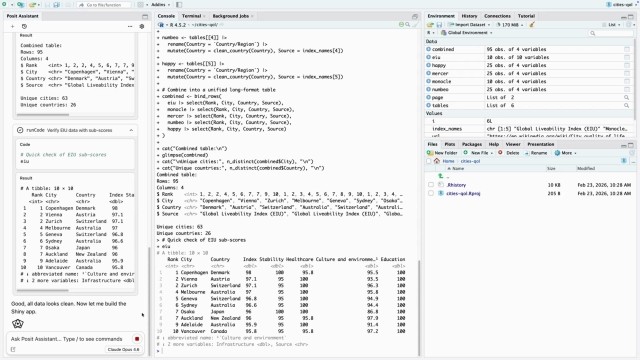Click the Create Project icon in top toolbar
640x360 pixels.
20,4
